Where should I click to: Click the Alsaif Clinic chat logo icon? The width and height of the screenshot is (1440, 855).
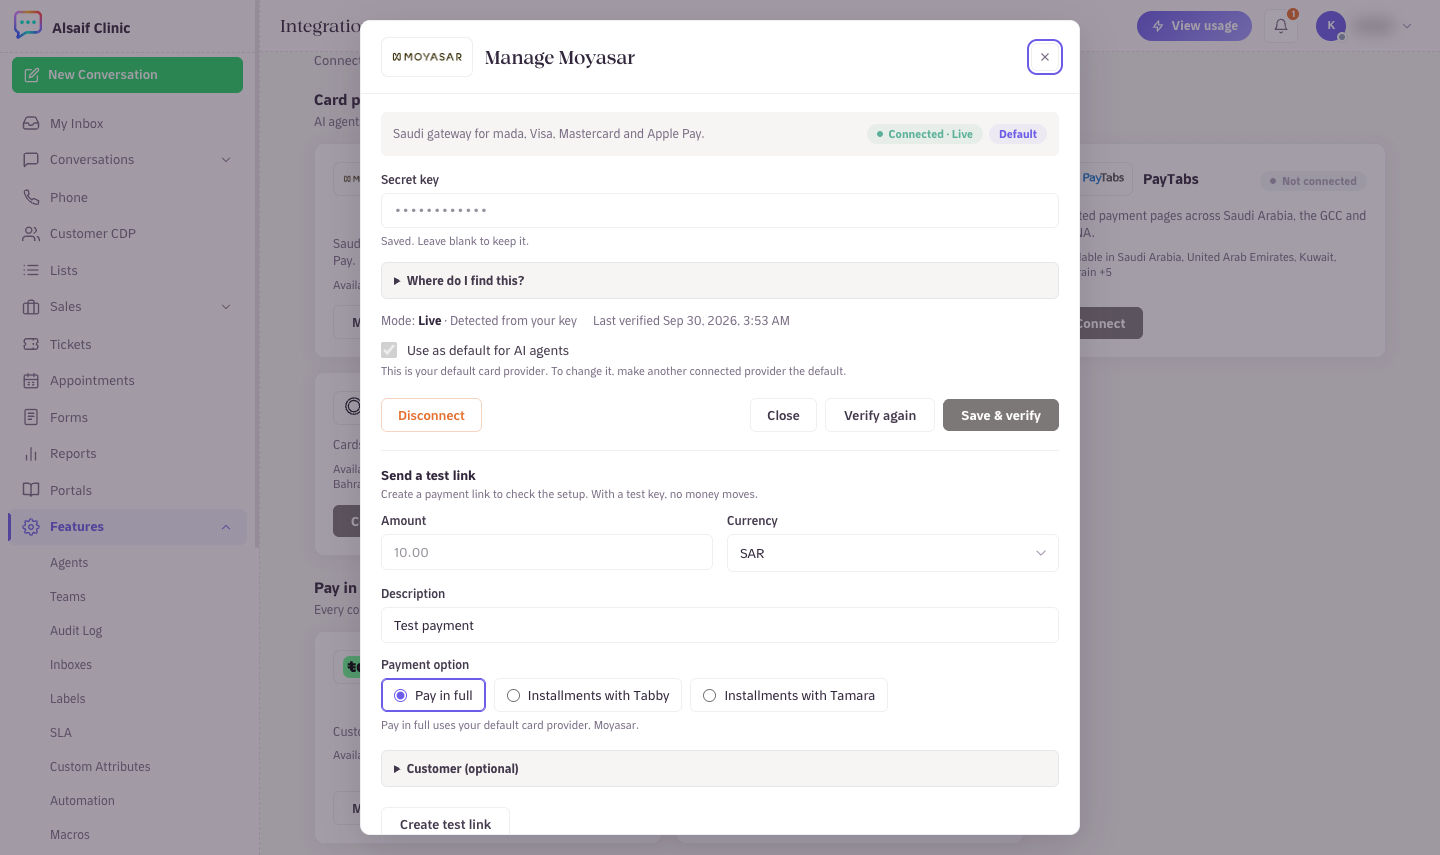28,25
